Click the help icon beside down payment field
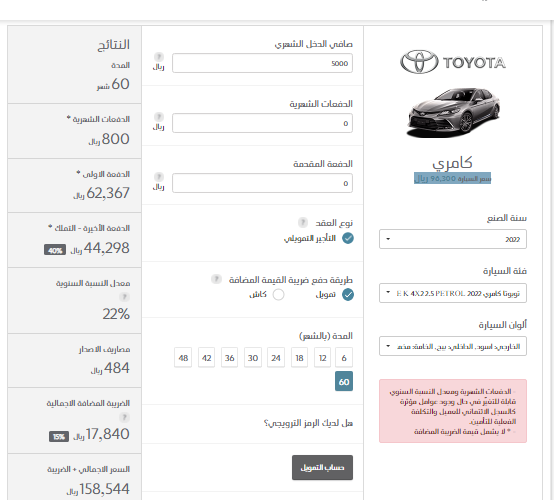554x500 pixels. 159,177
